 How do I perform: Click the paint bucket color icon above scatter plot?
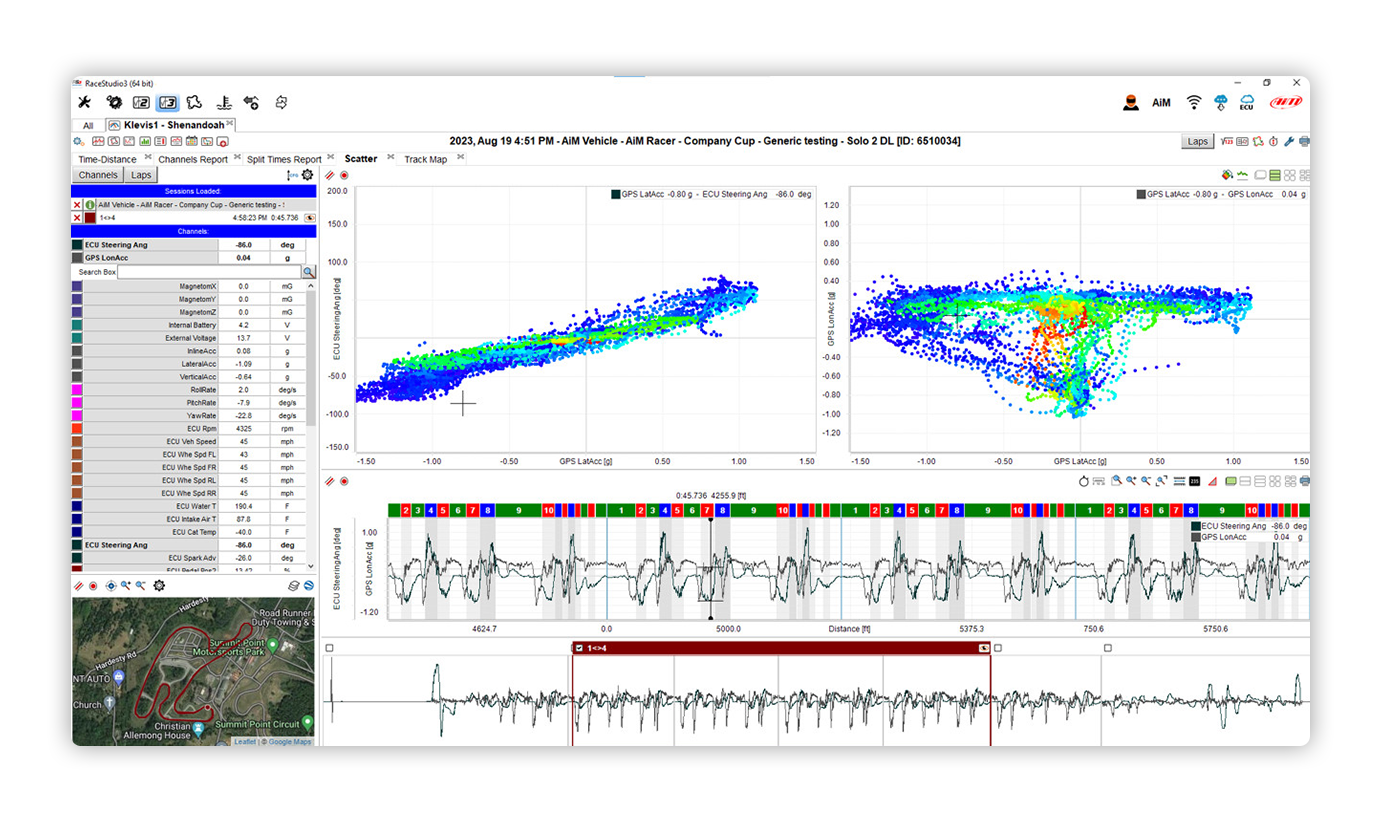tap(1228, 175)
